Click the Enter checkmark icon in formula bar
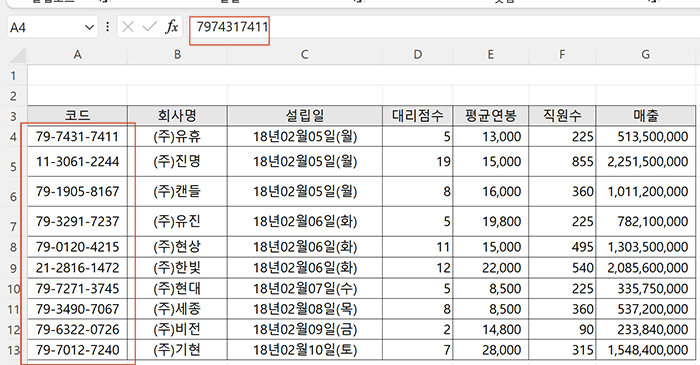The width and height of the screenshot is (700, 365). [149, 27]
